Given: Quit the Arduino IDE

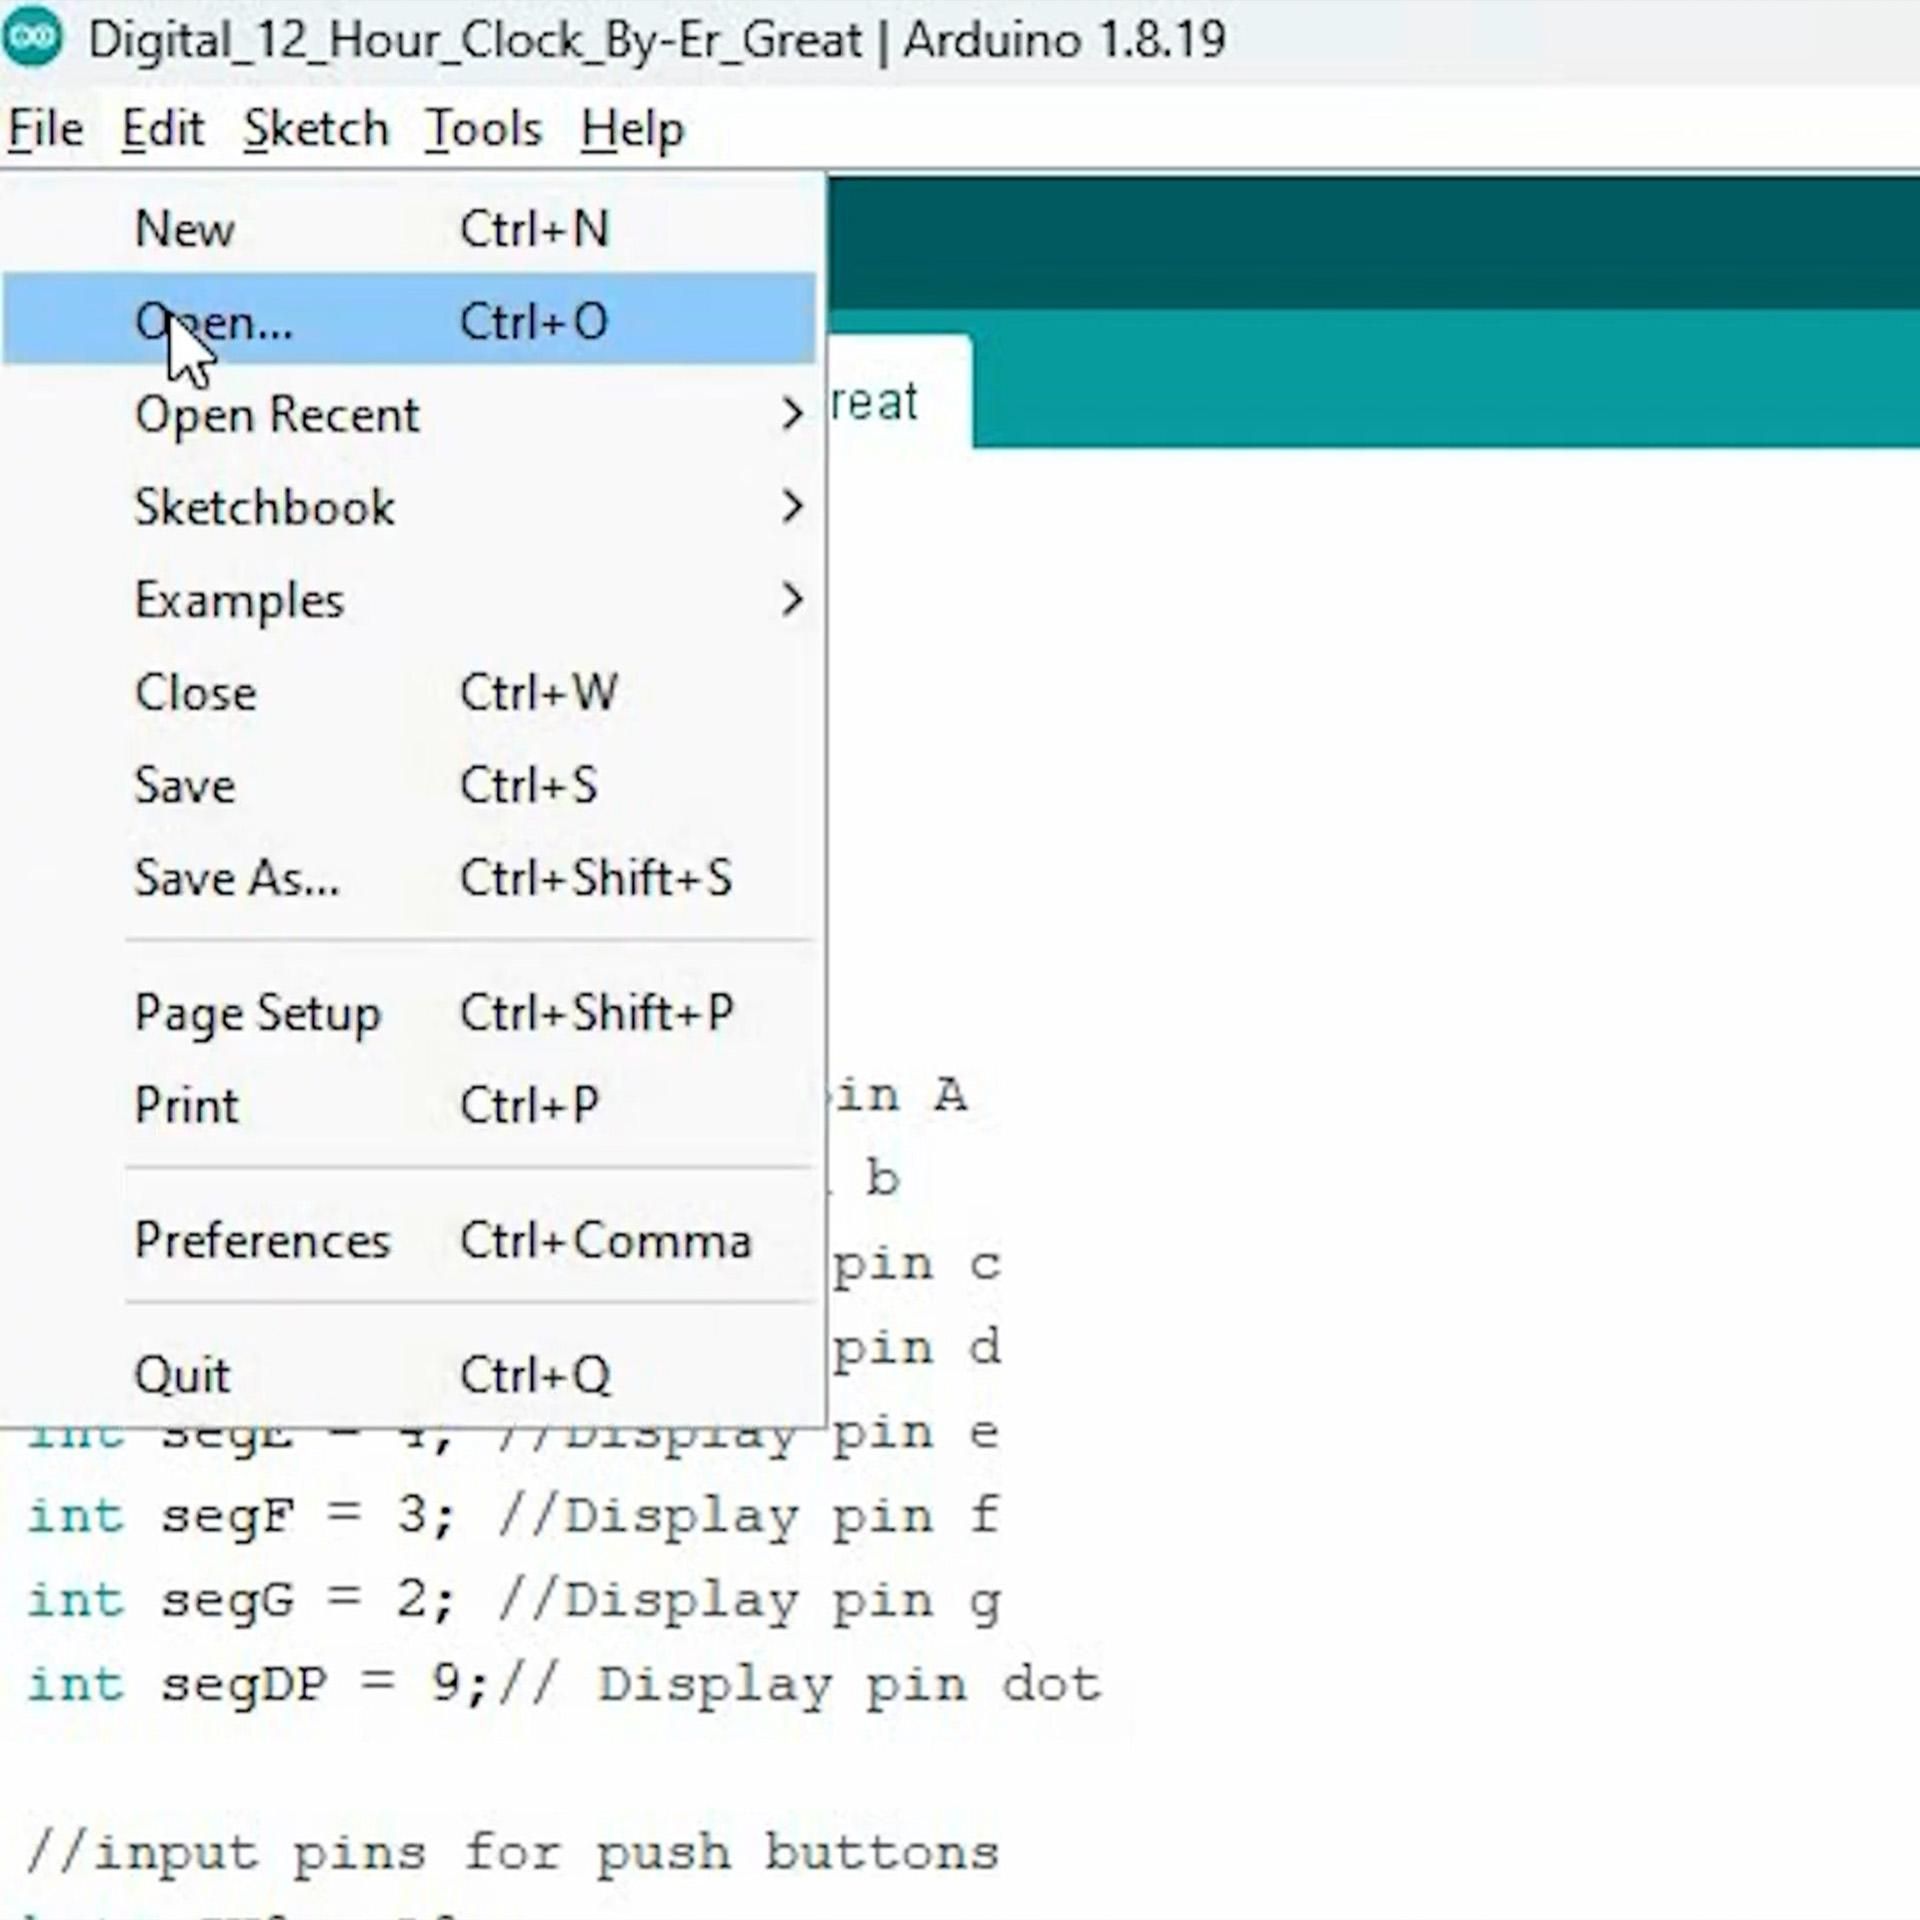Looking at the screenshot, I should 182,1373.
